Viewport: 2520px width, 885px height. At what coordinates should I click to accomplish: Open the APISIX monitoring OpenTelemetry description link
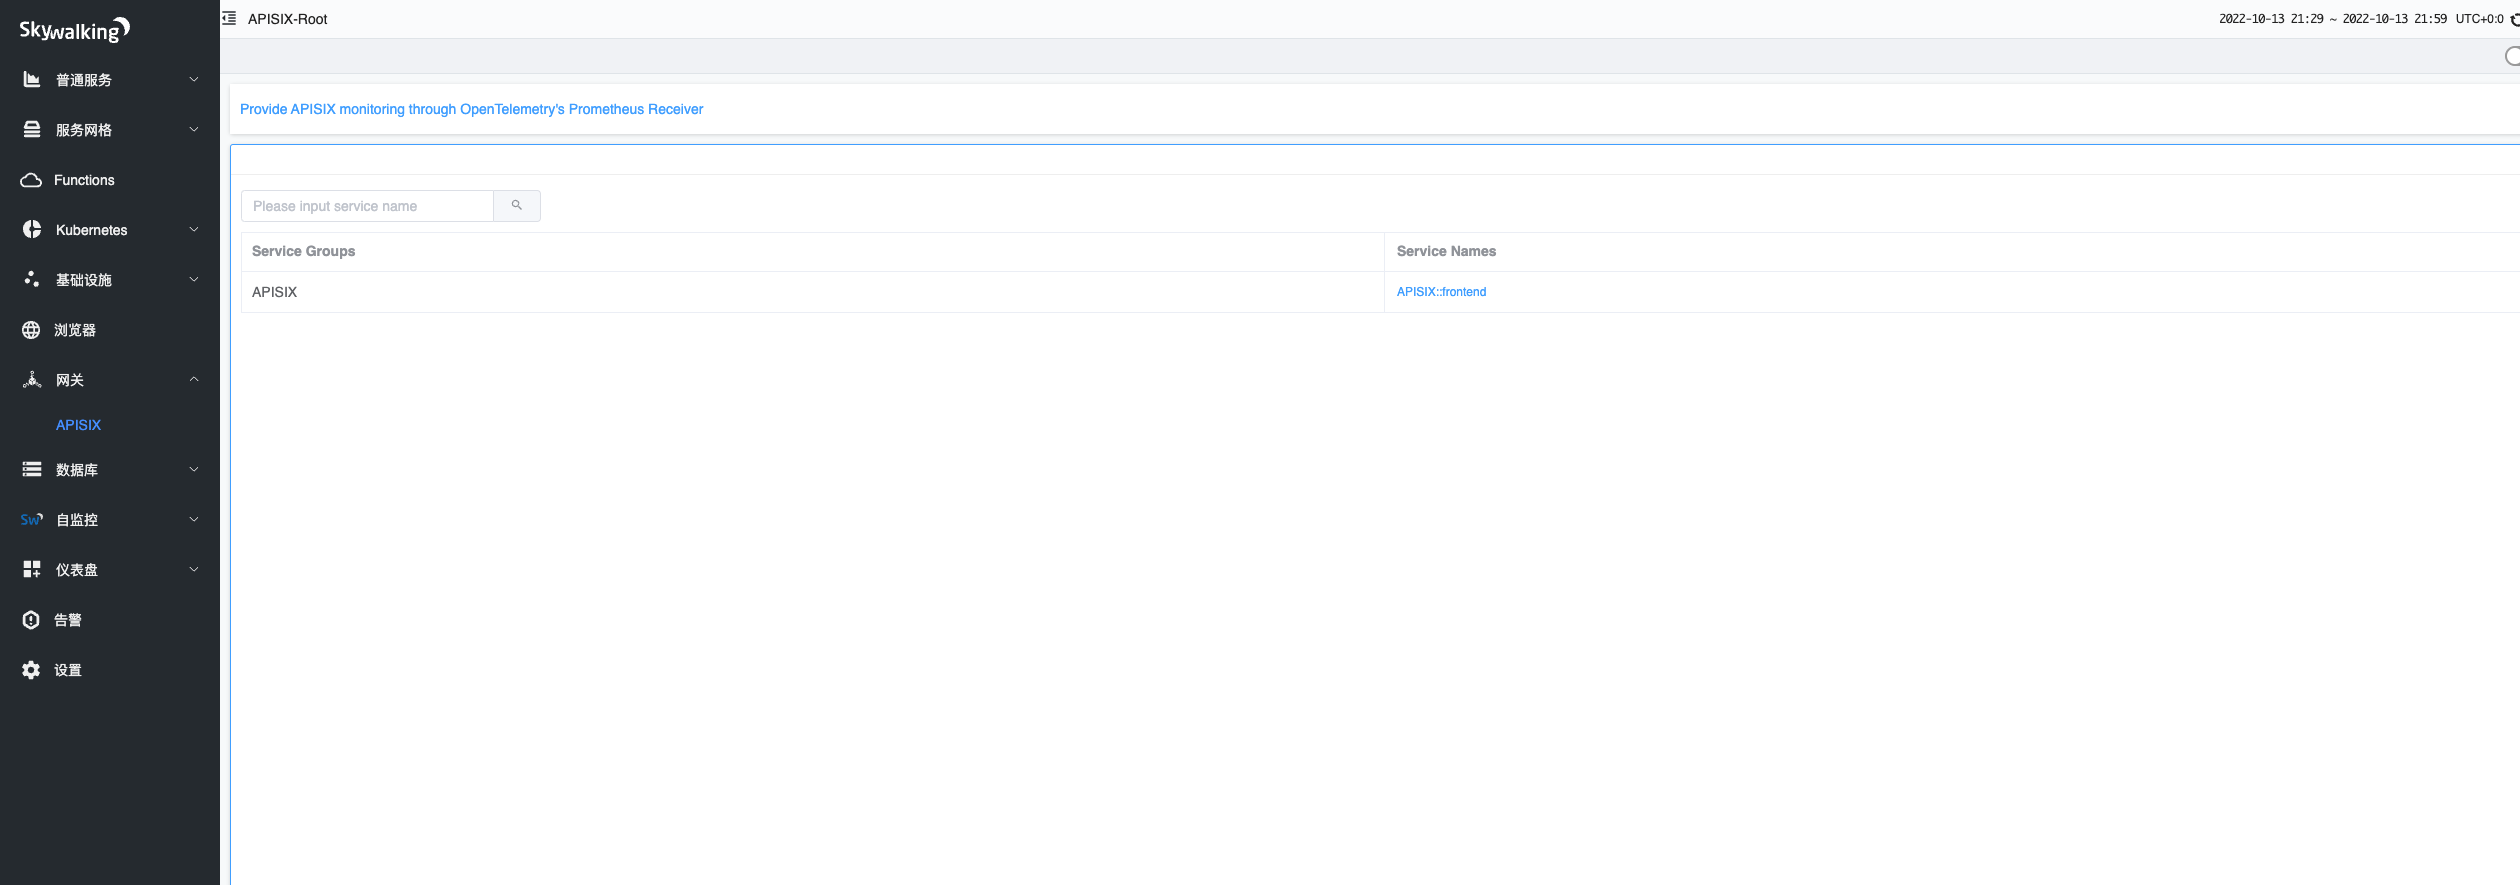(471, 109)
